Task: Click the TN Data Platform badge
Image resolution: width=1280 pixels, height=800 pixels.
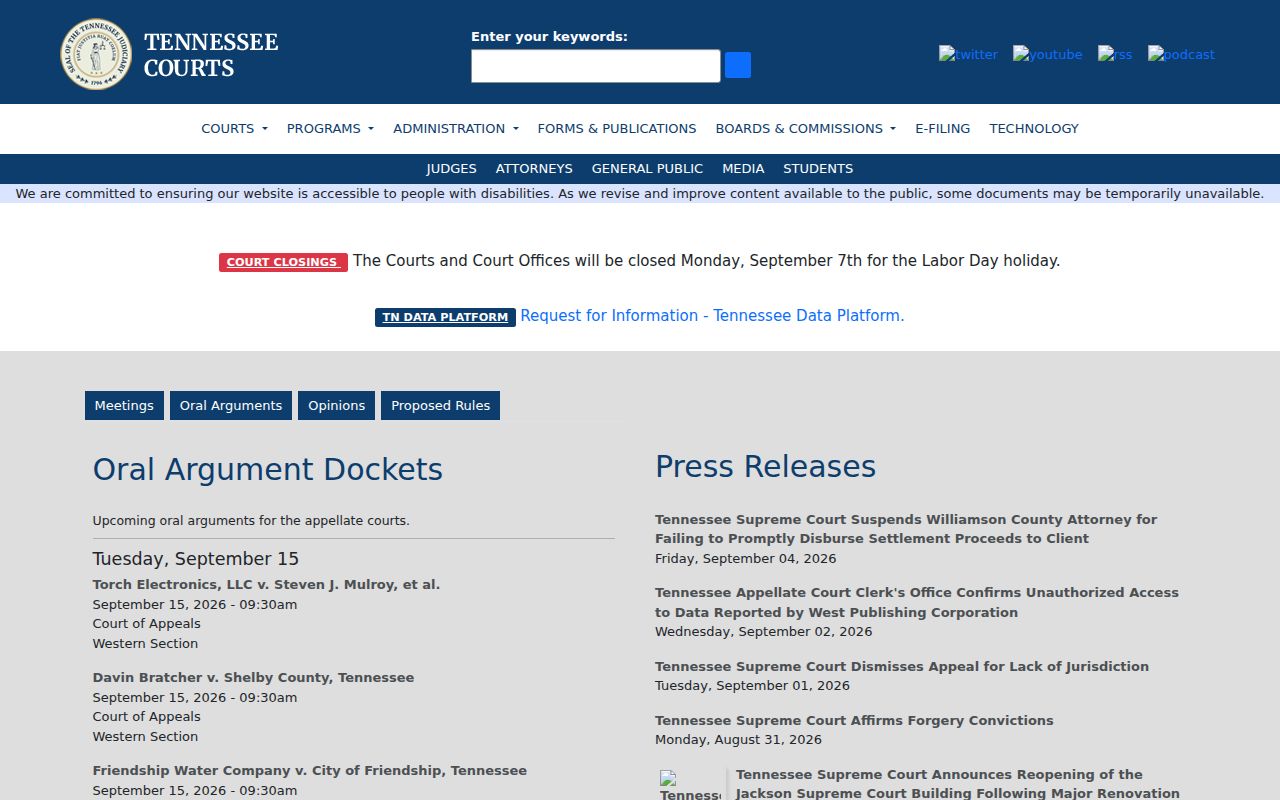Action: [x=445, y=317]
